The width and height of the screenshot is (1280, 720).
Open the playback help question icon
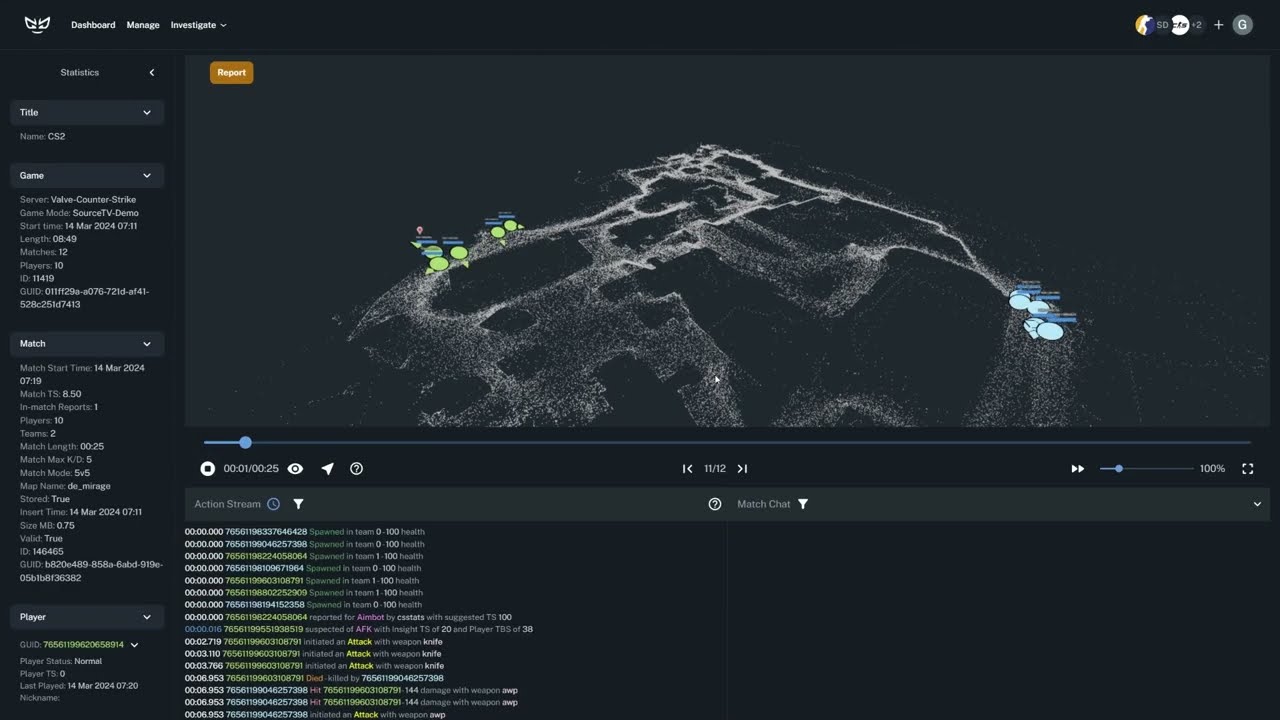356,468
